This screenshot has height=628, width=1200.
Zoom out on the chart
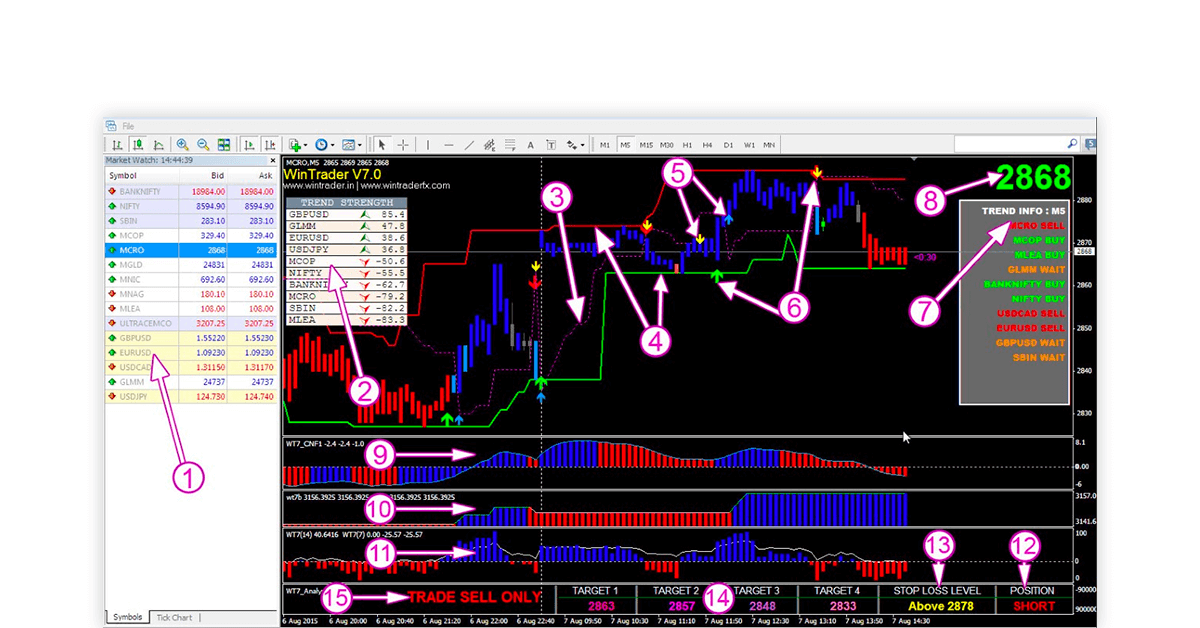[203, 144]
